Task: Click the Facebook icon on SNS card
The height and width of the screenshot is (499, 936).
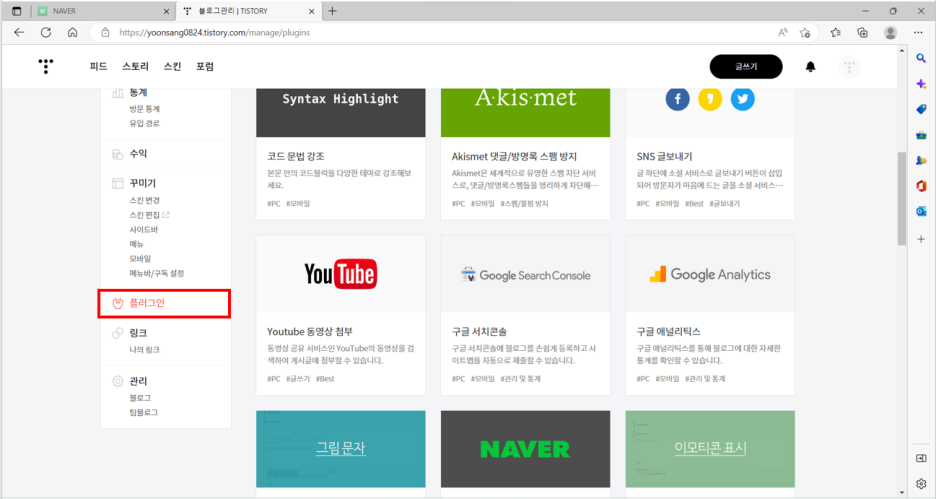Action: click(x=678, y=98)
